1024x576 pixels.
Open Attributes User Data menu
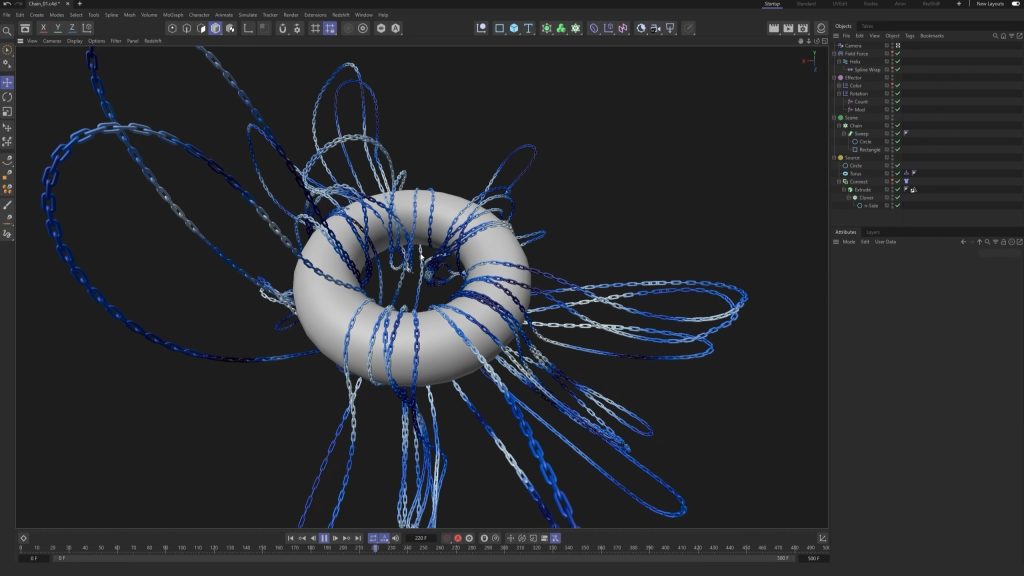[886, 242]
